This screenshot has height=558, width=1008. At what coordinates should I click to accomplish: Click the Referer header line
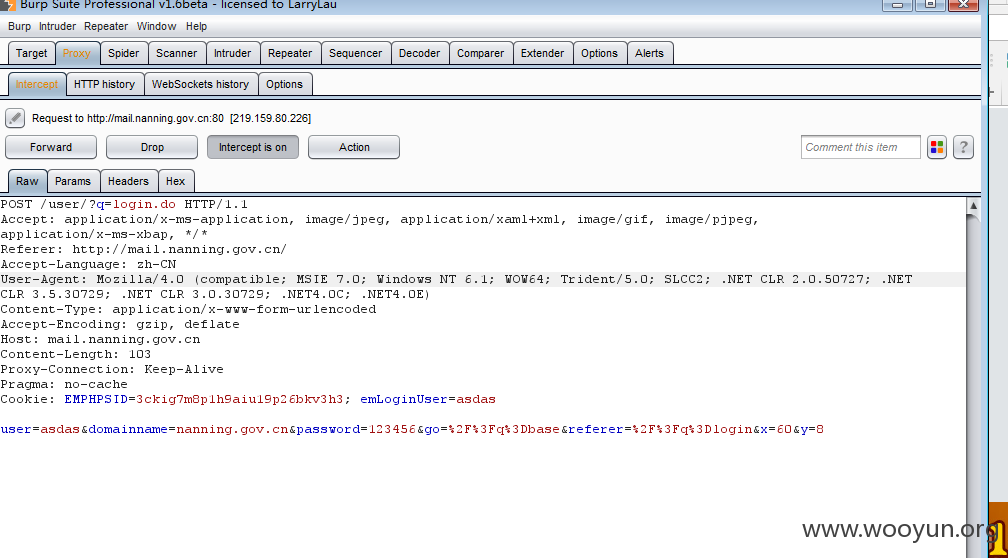point(143,249)
